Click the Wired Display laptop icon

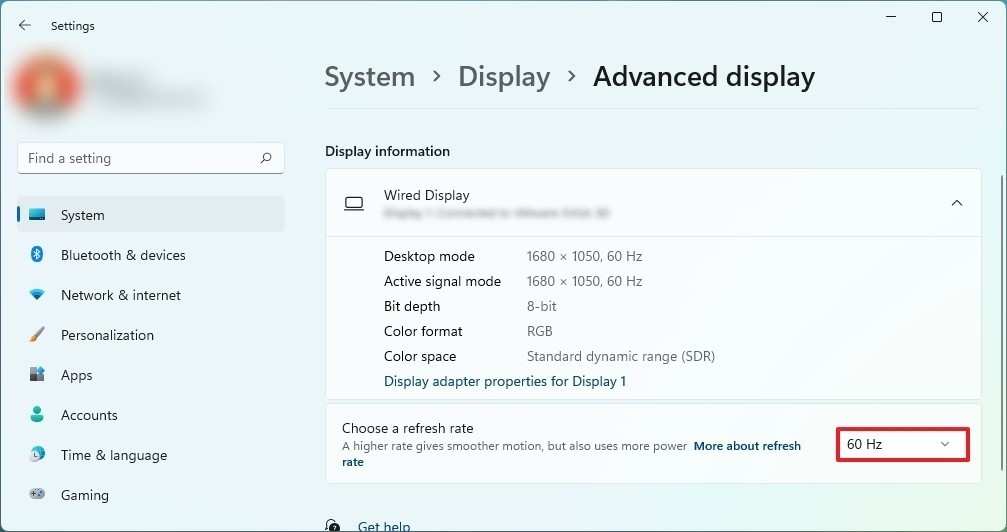coord(354,204)
